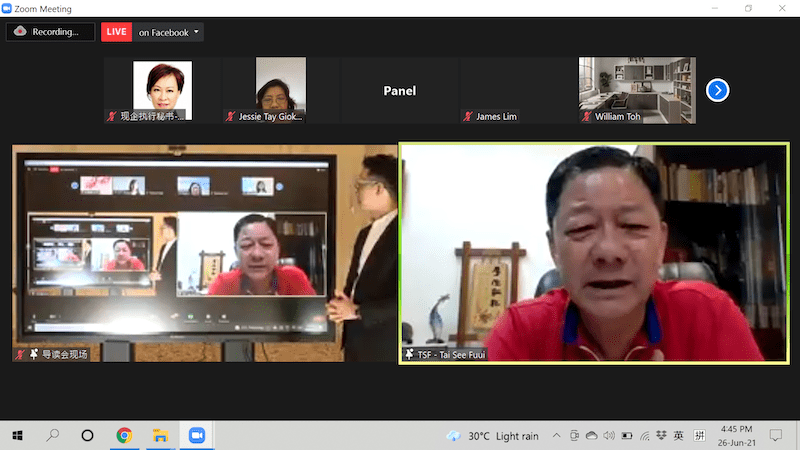Click Jessie Tay Giok's video thumbnail
Image resolution: width=800 pixels, height=450 pixels.
pos(281,90)
